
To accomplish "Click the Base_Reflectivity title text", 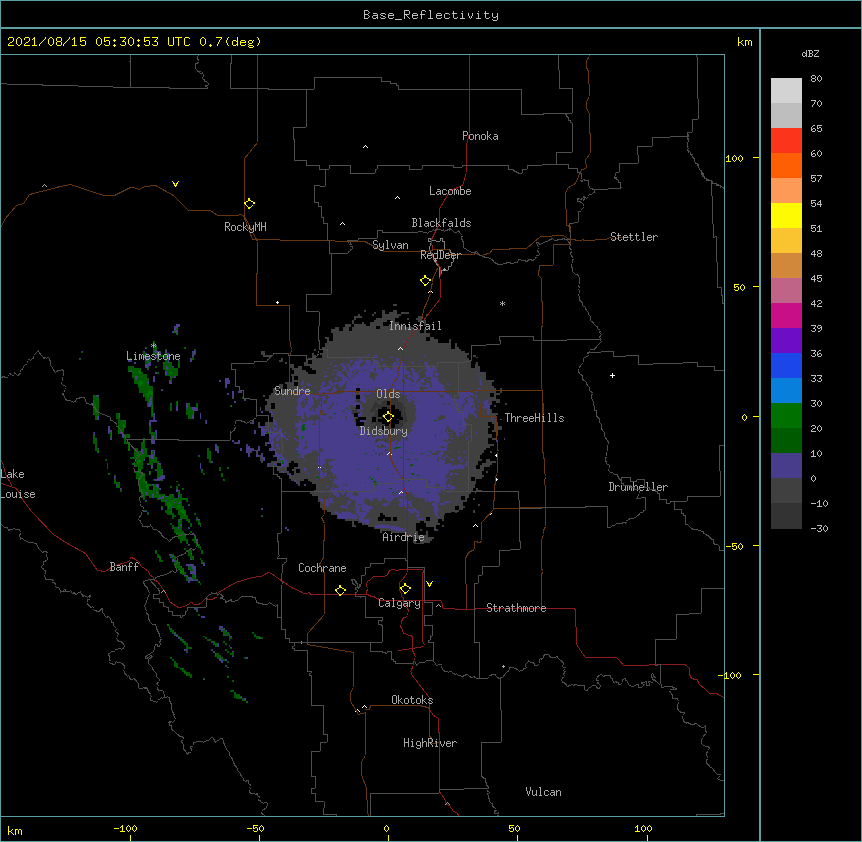I will click(x=431, y=15).
